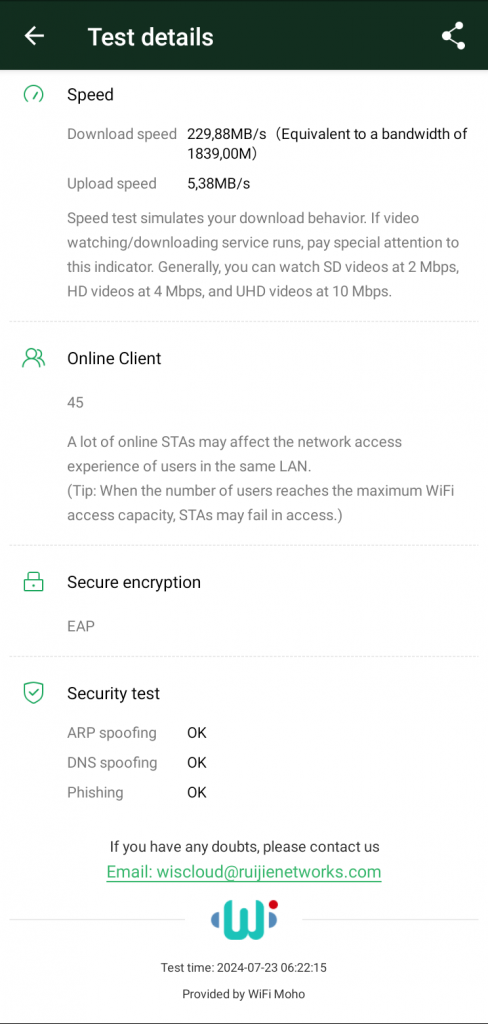The height and width of the screenshot is (1024, 488).
Task: Go back using the arrow icon
Action: click(34, 35)
